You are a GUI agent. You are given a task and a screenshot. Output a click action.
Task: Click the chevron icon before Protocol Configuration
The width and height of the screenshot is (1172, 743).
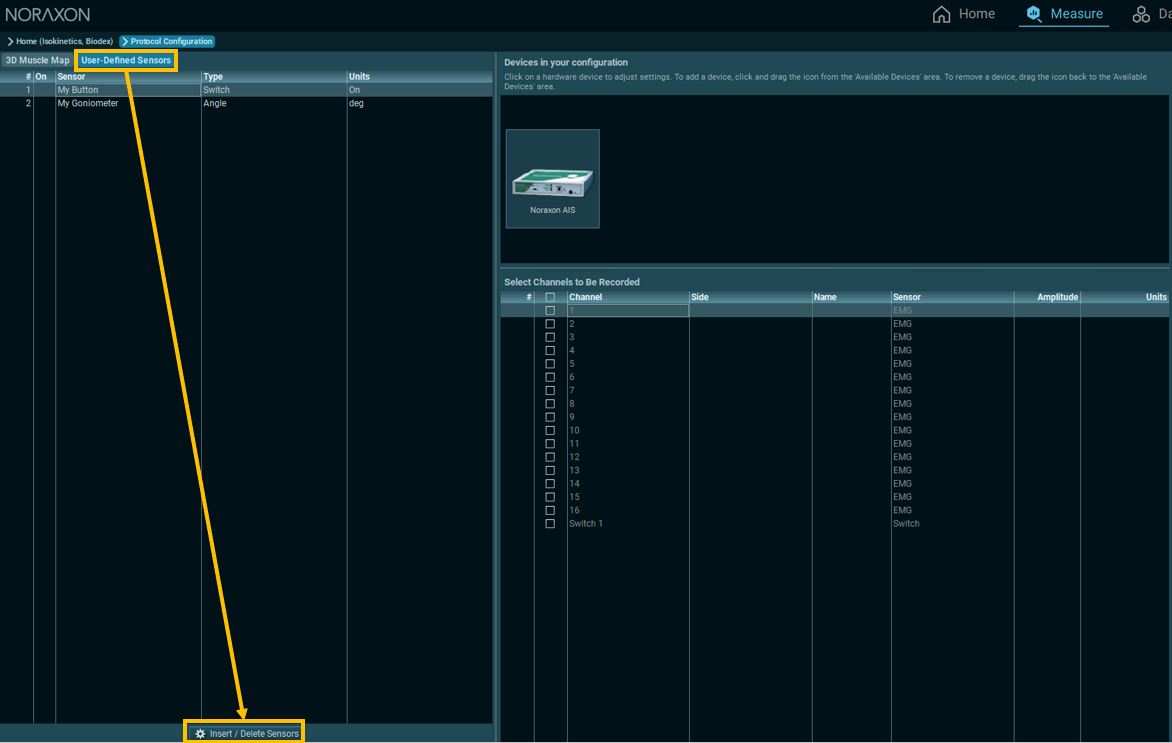[125, 42]
